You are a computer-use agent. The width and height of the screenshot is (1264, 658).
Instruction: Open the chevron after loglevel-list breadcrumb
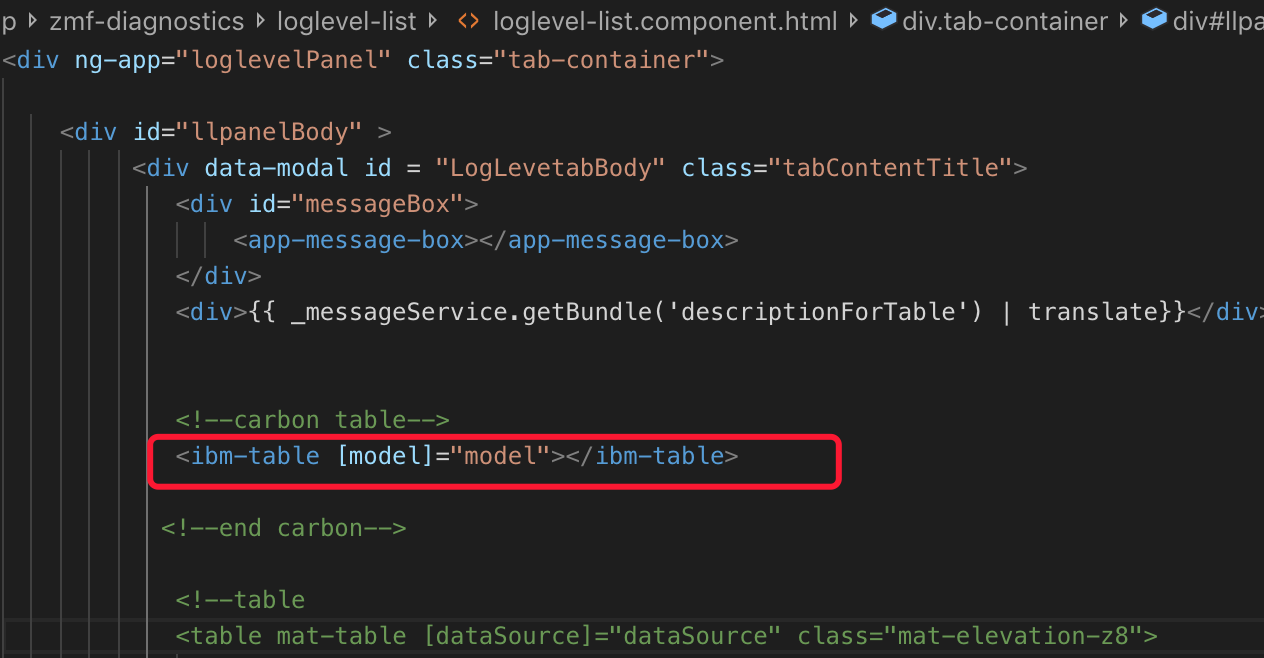pos(431,20)
